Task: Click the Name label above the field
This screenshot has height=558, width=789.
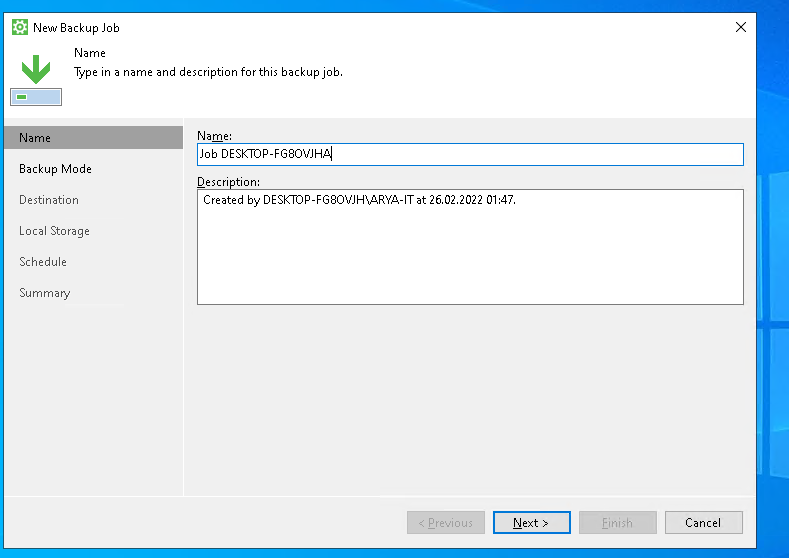Action: (x=215, y=135)
